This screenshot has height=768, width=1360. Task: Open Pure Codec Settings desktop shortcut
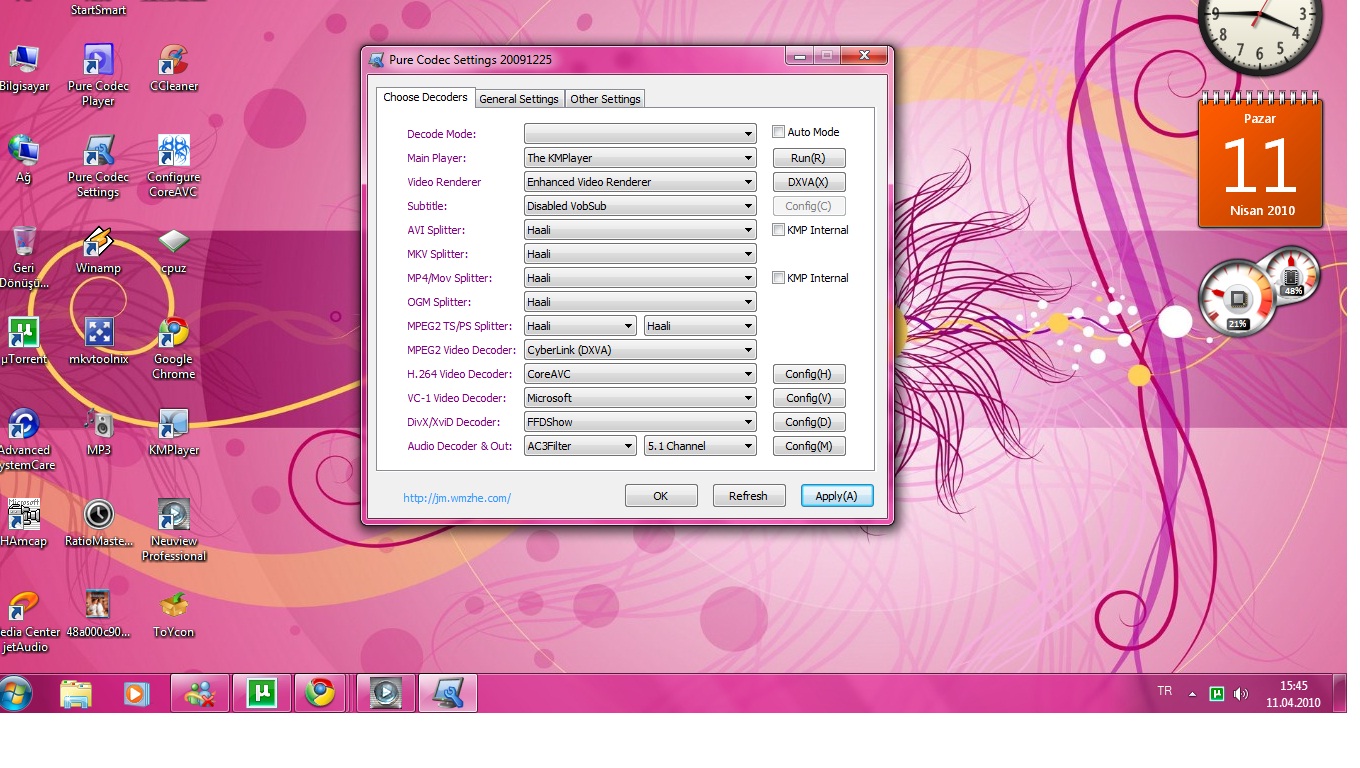[x=98, y=166]
